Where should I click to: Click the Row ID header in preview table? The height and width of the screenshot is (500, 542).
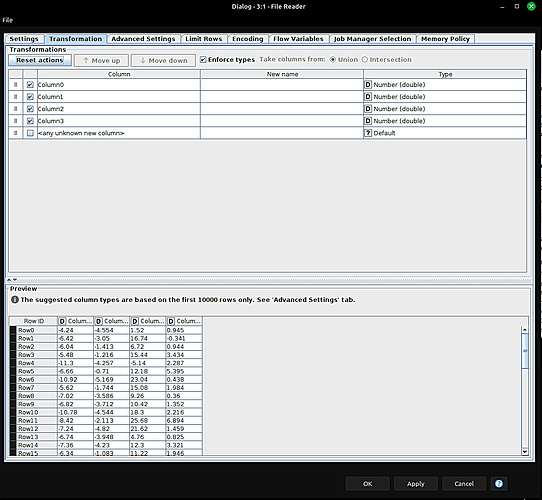click(34, 321)
